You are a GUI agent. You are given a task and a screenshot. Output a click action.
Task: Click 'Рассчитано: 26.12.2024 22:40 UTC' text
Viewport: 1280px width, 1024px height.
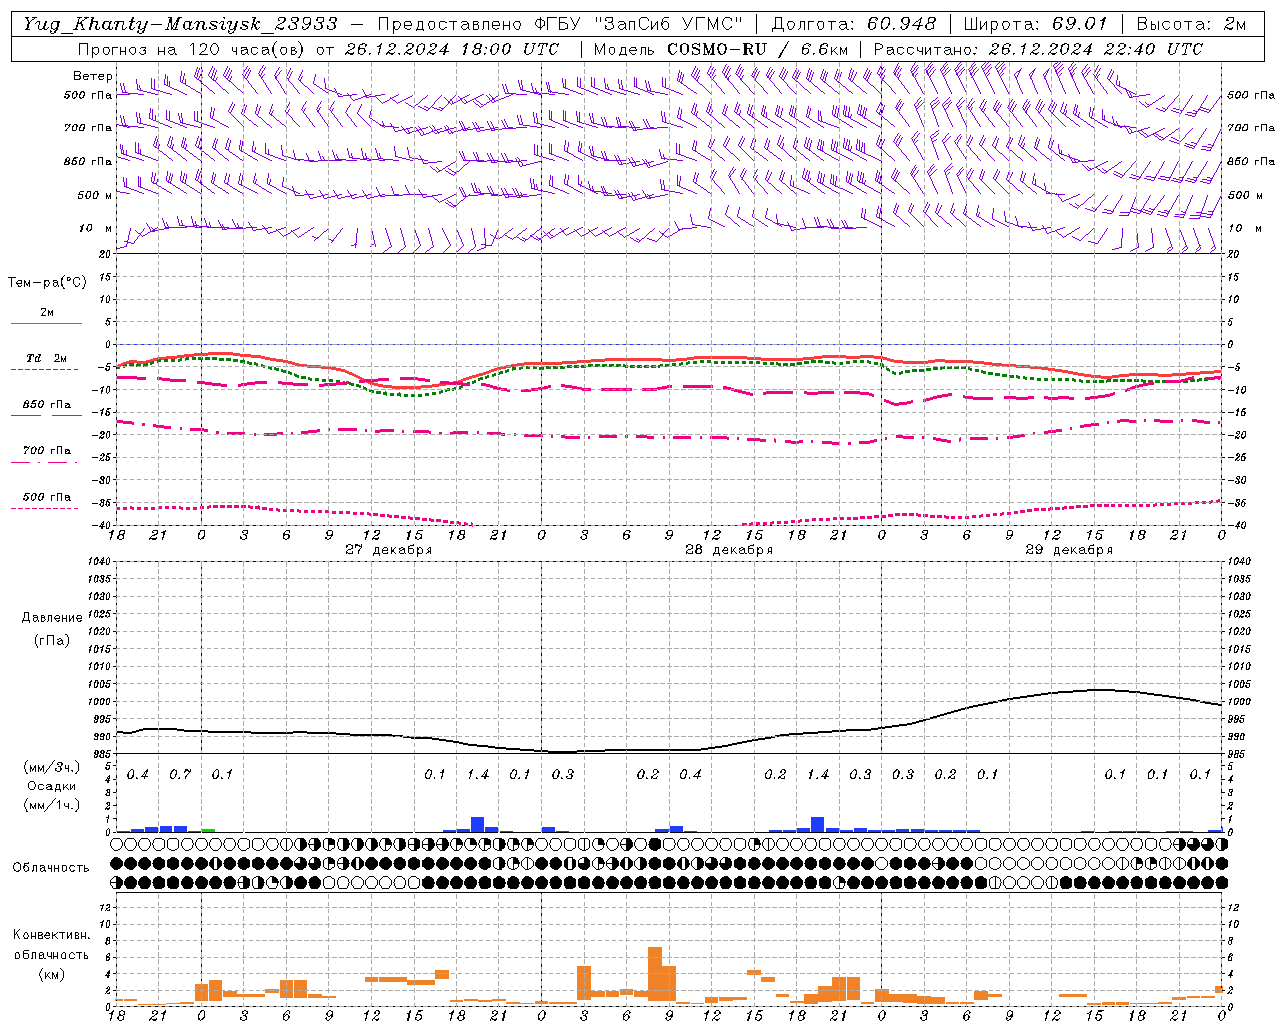[1038, 49]
